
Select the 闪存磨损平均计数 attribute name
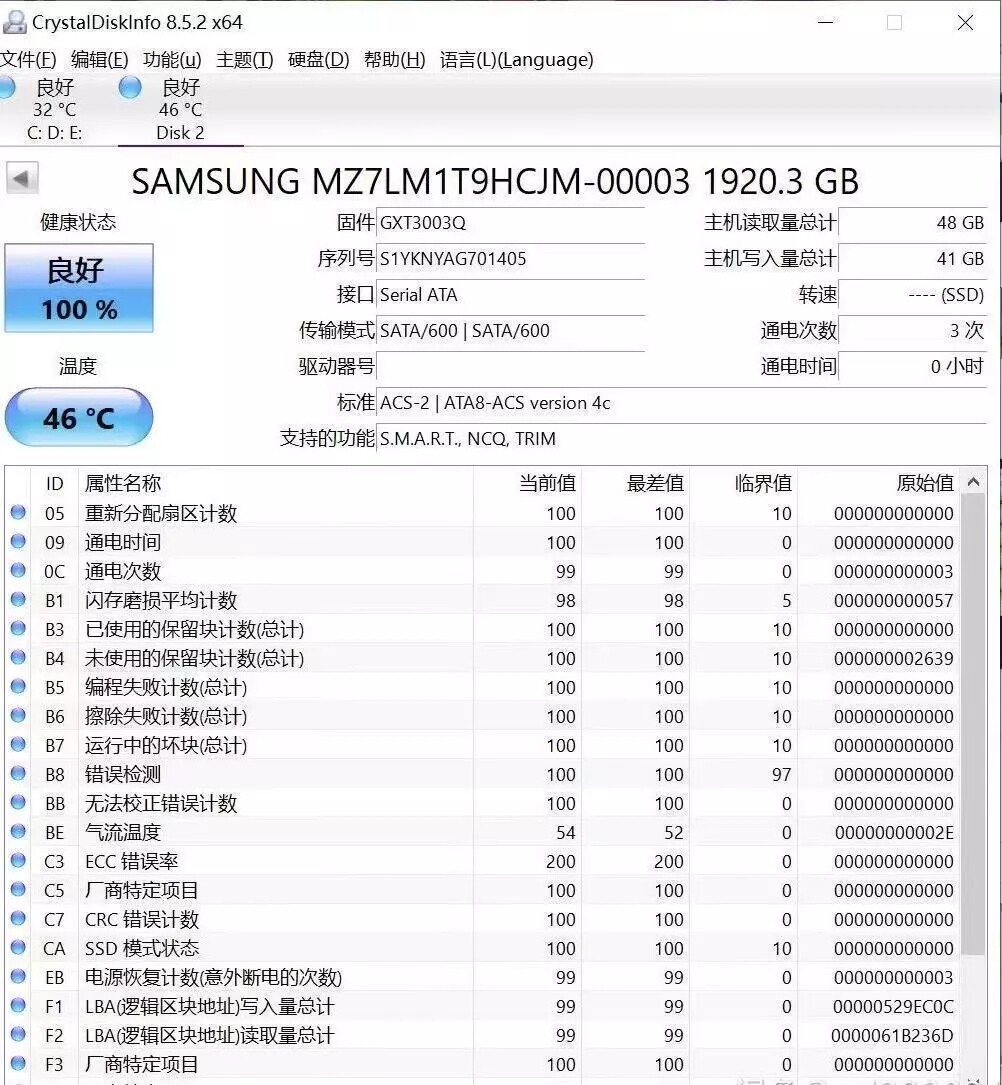click(161, 600)
